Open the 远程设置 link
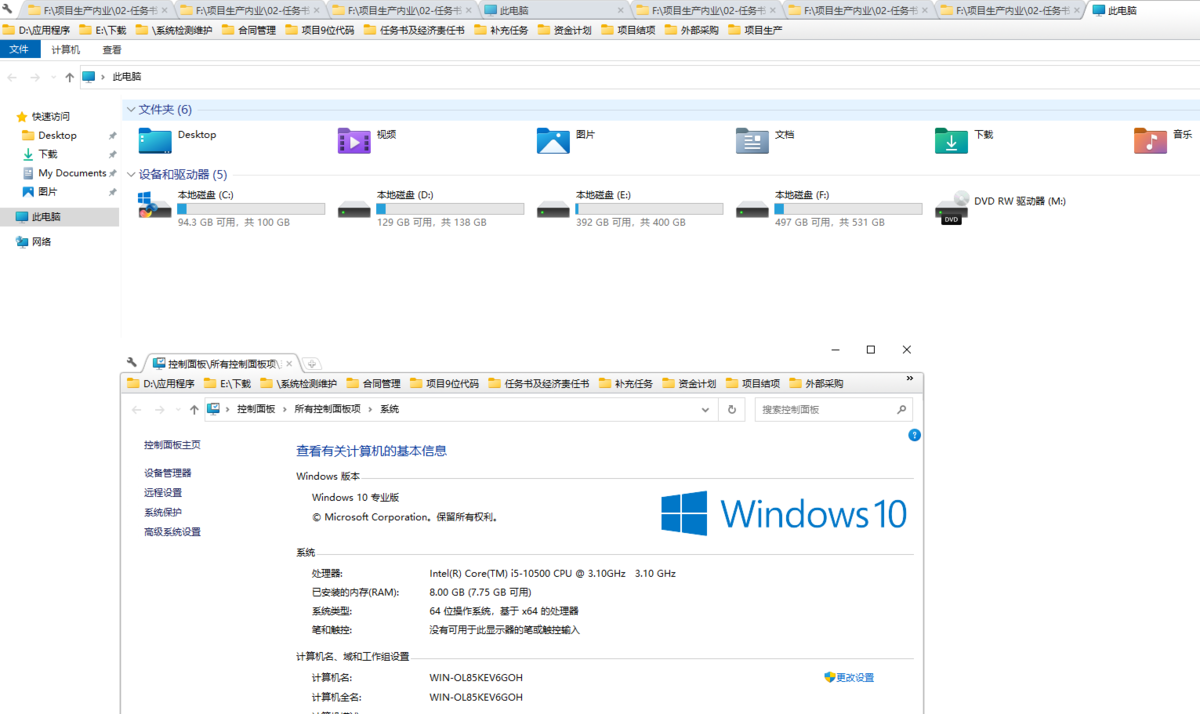This screenshot has height=714, width=1200. [x=163, y=493]
